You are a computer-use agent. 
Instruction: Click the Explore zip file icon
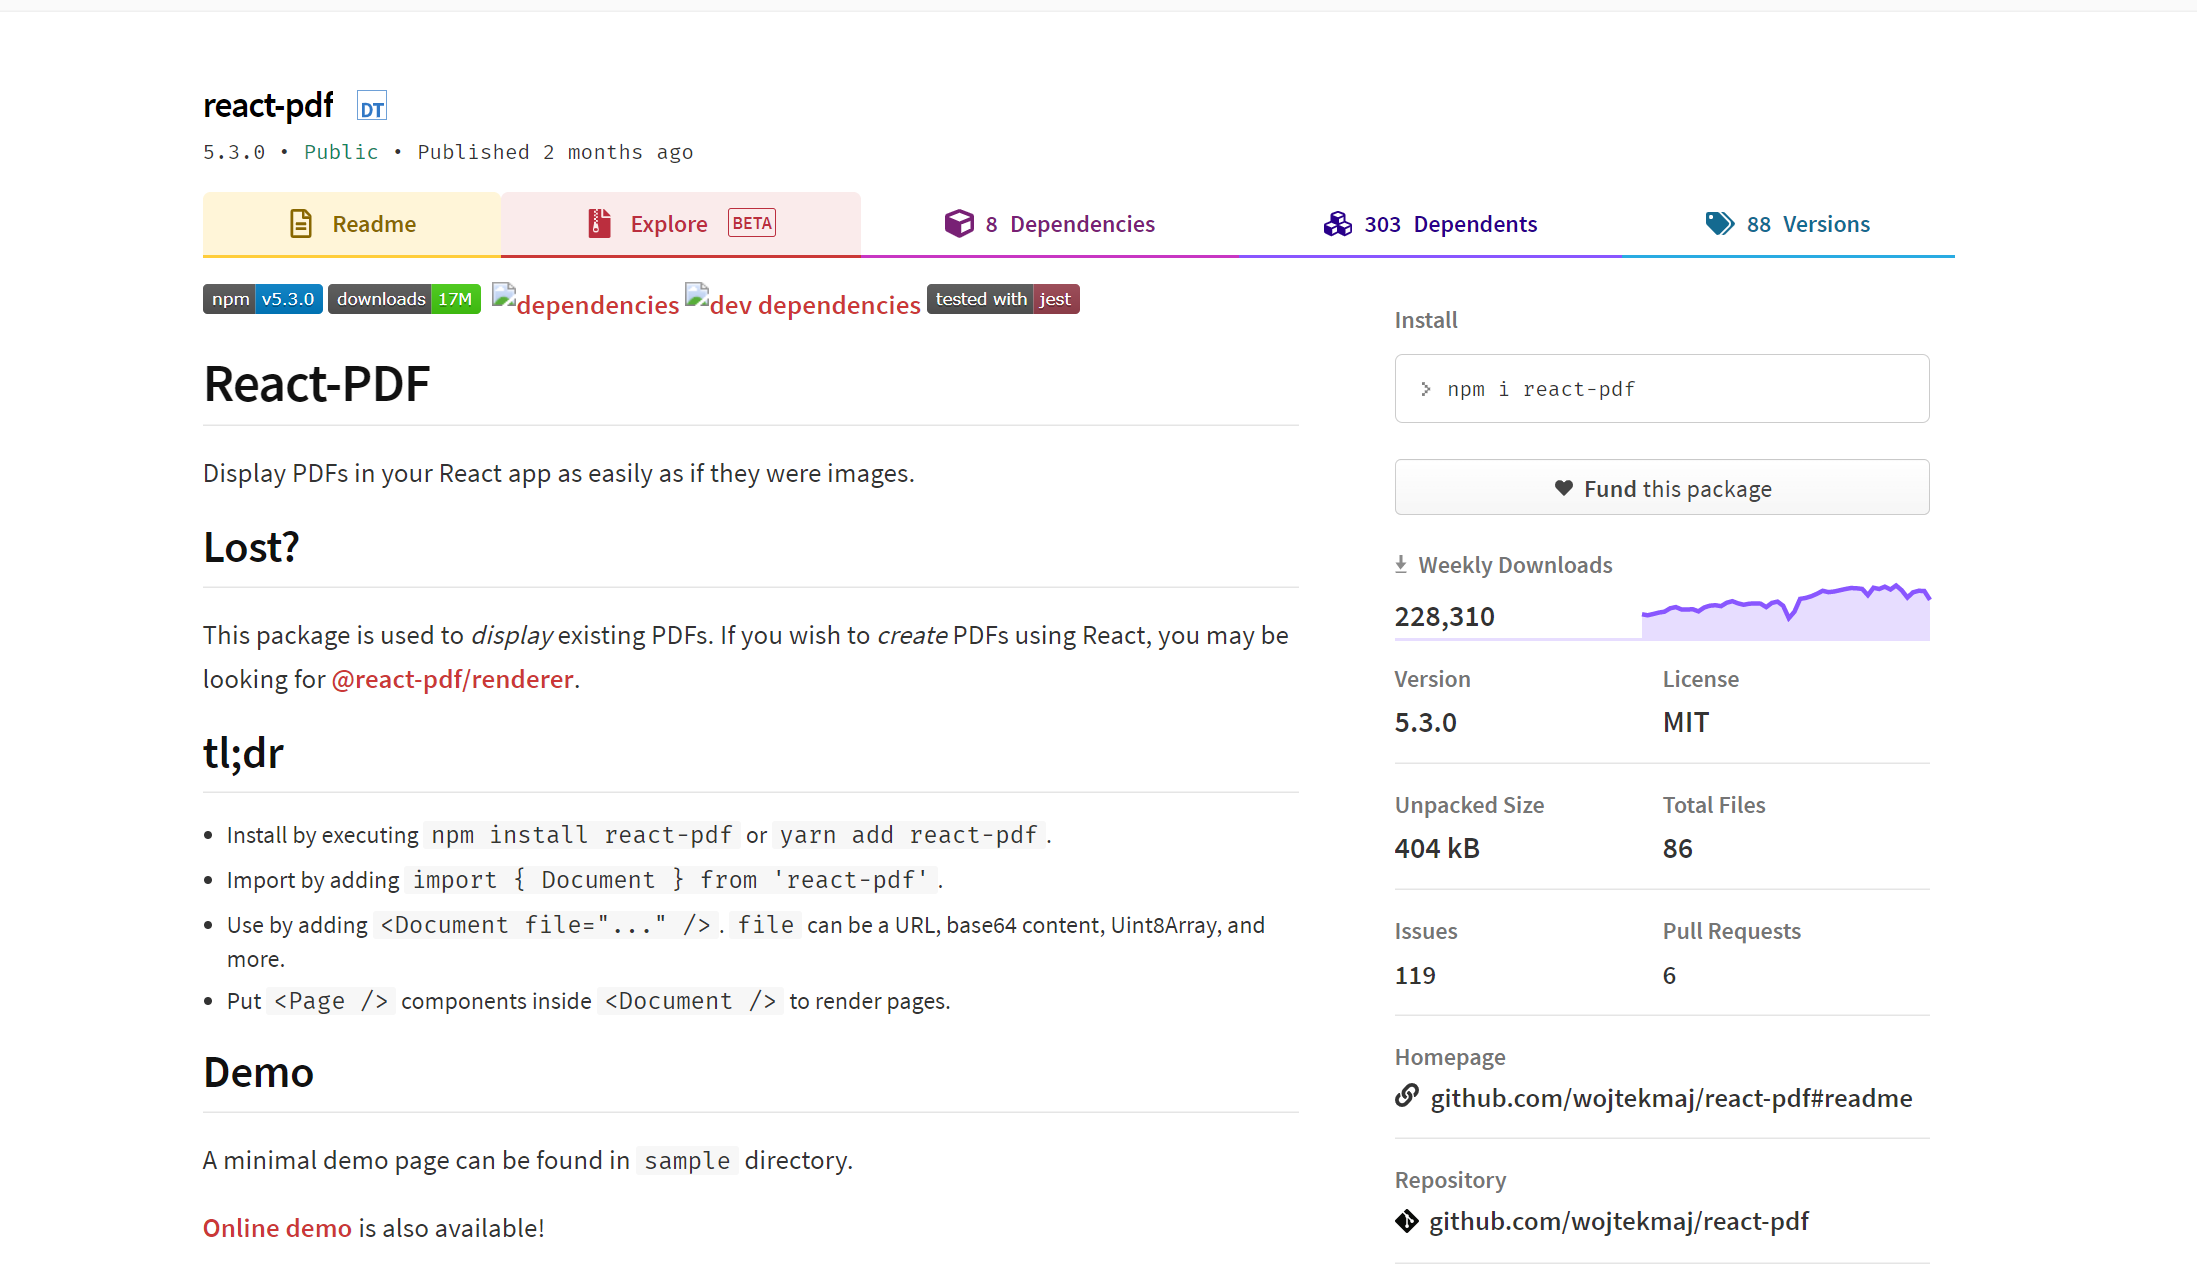point(599,223)
